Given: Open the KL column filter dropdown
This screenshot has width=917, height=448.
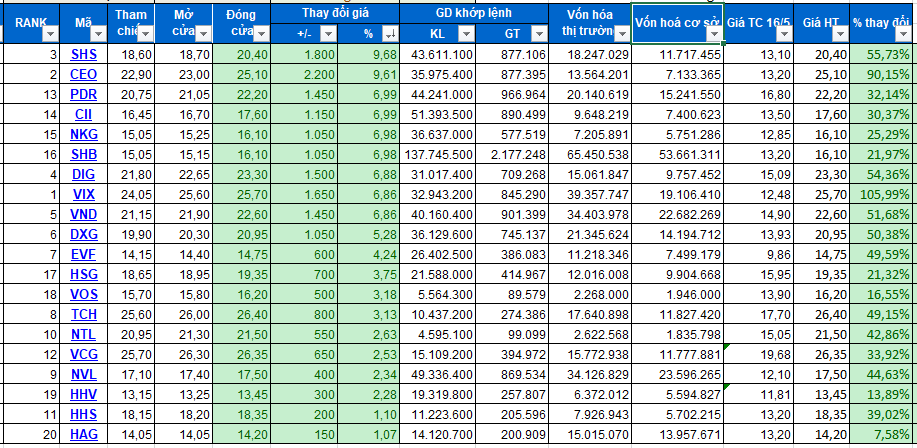Looking at the screenshot, I should 466,35.
